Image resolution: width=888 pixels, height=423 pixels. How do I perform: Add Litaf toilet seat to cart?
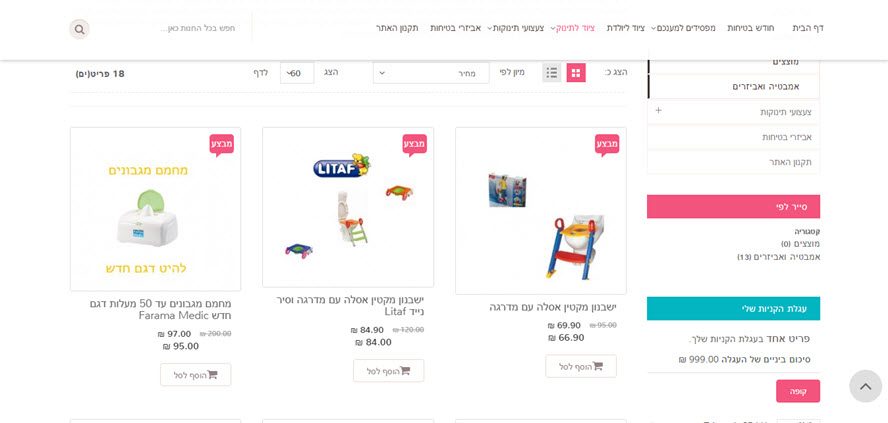tap(388, 371)
